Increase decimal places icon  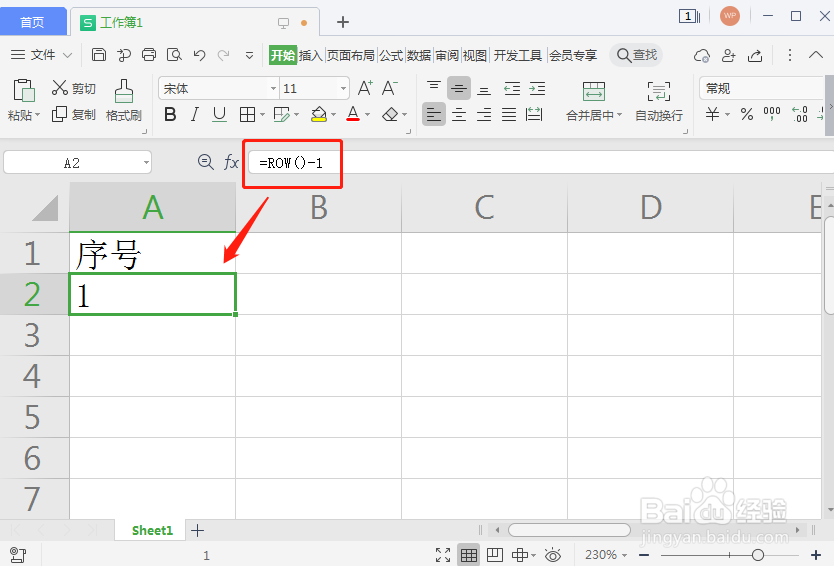tap(800, 114)
